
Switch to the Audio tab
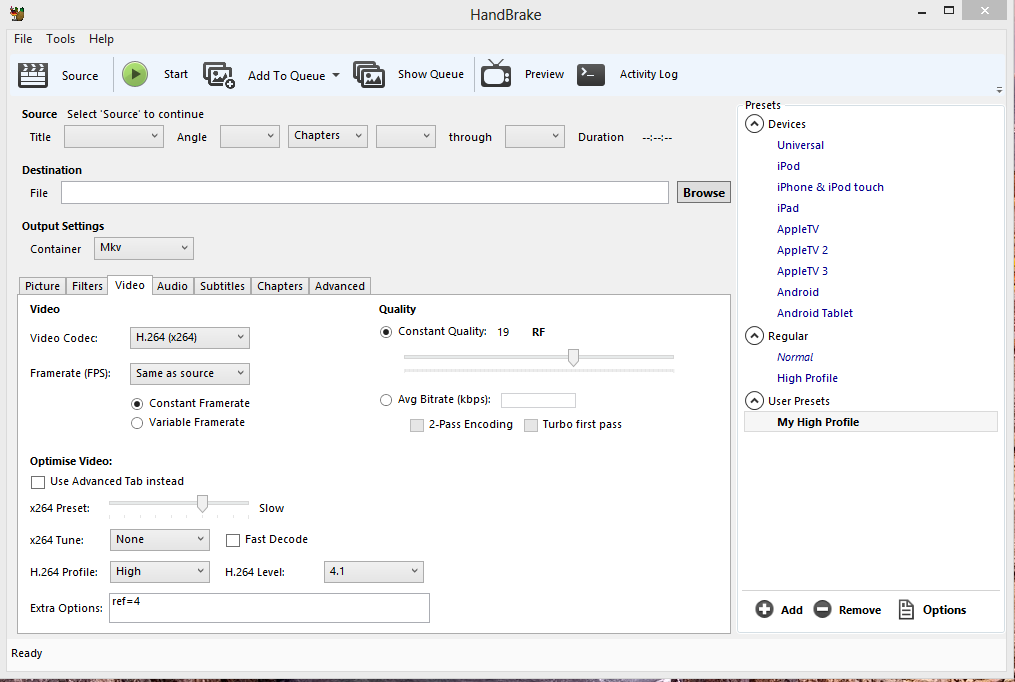click(x=172, y=286)
